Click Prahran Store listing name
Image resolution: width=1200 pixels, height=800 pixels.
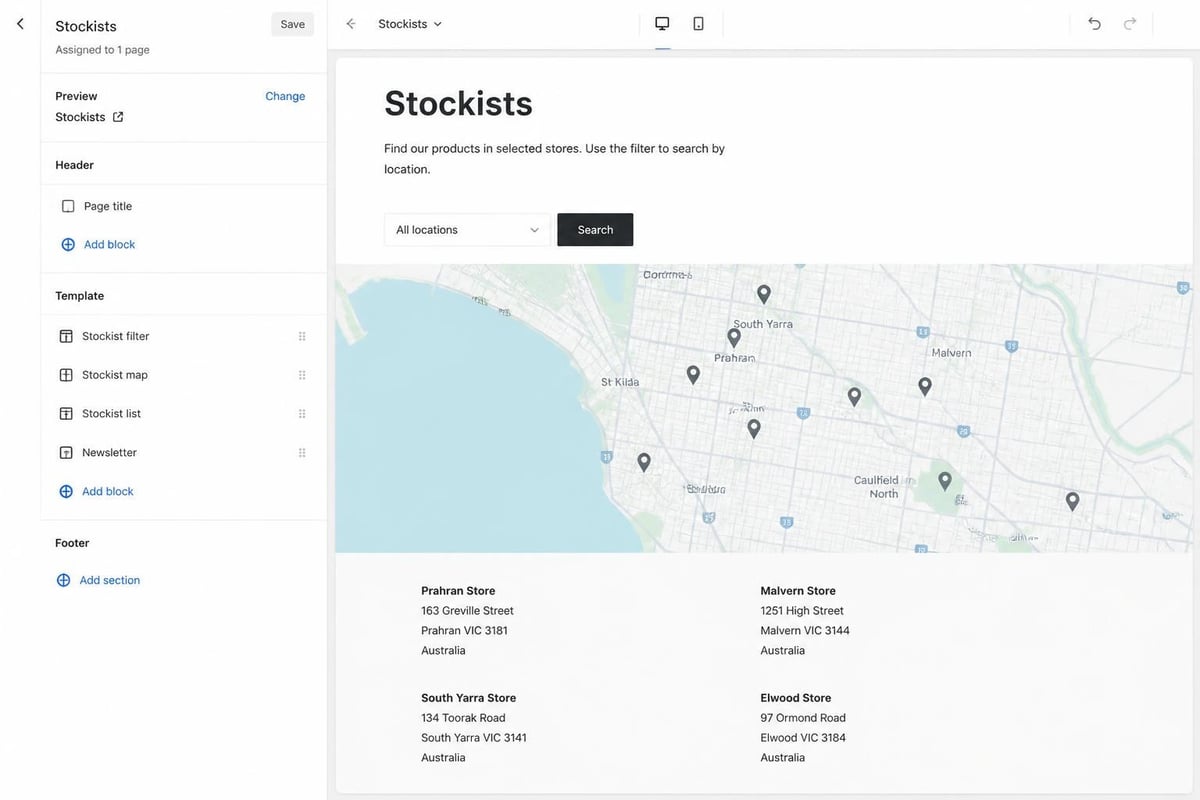coord(458,591)
